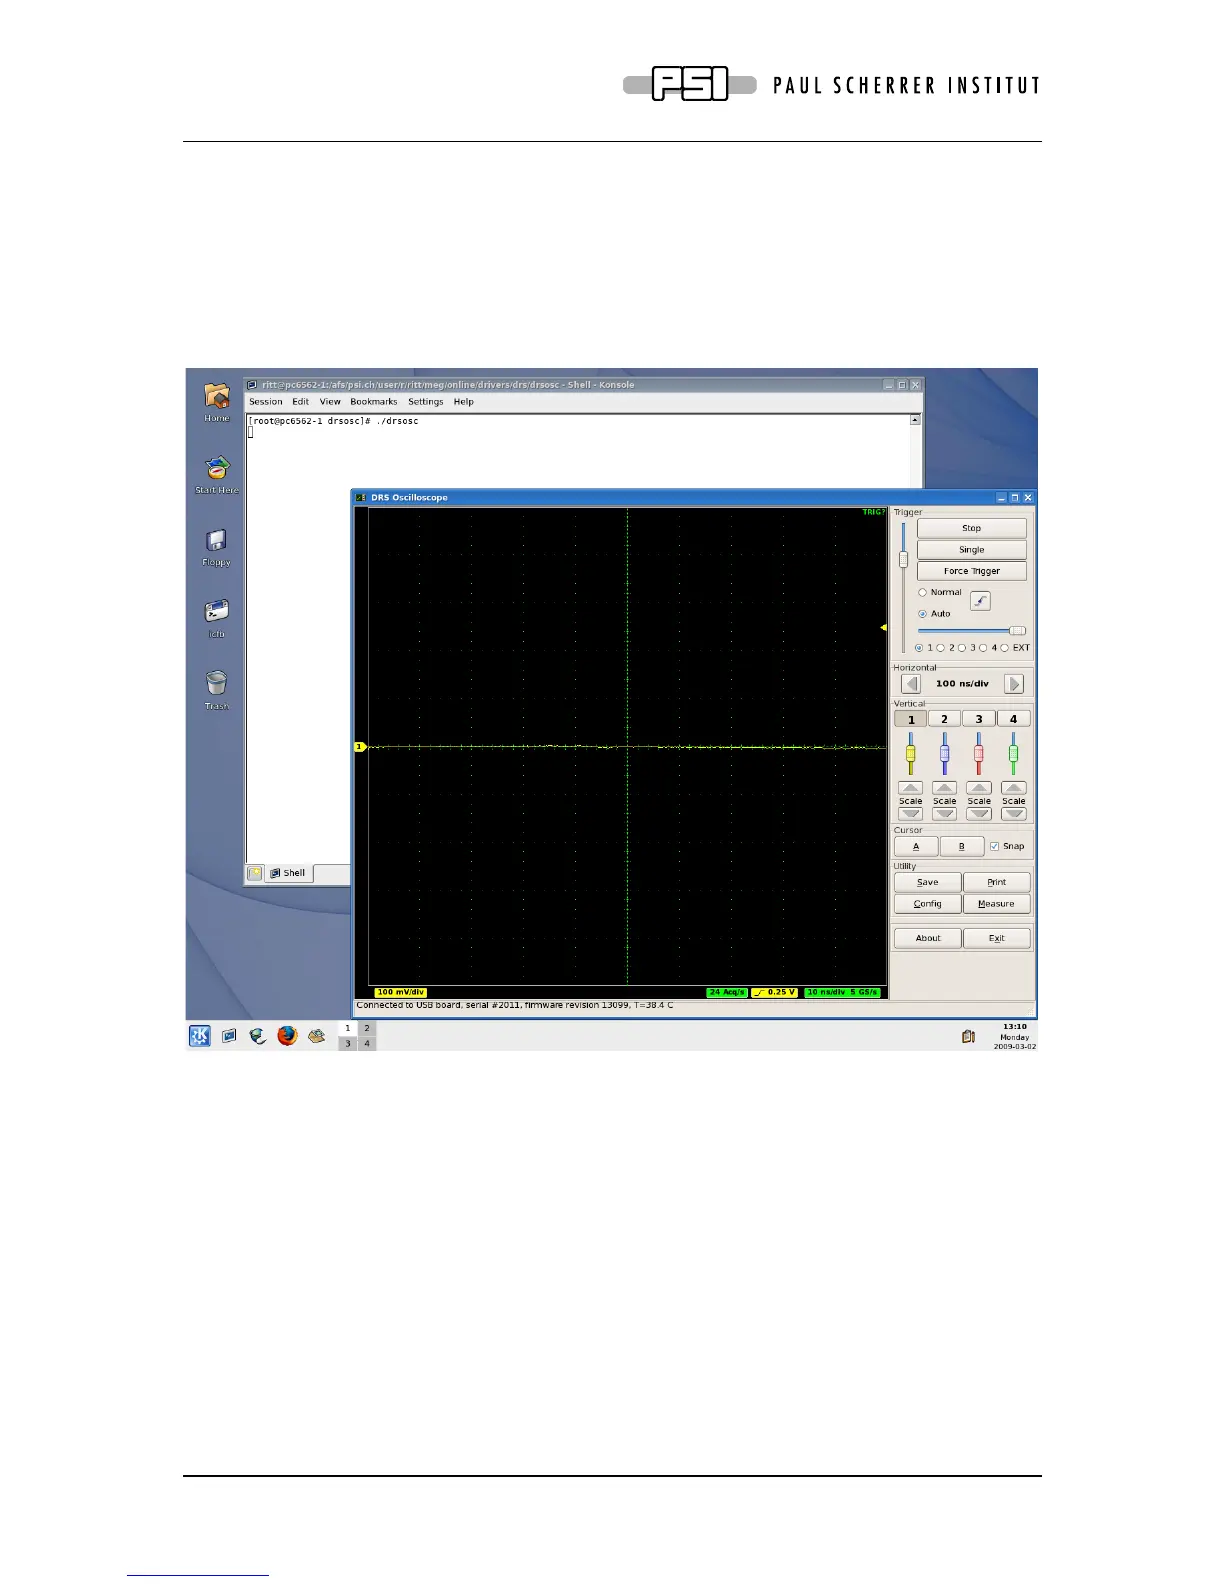Toggle vertical channel 3 display
The width and height of the screenshot is (1224, 1584).
click(x=979, y=719)
